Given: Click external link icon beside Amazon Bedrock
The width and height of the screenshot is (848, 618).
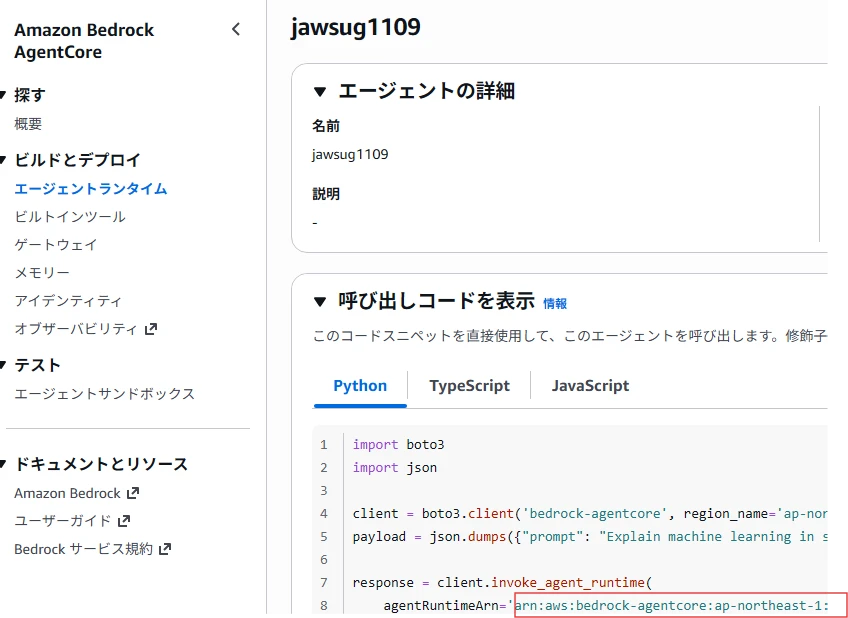Looking at the screenshot, I should pyautogui.click(x=133, y=493).
